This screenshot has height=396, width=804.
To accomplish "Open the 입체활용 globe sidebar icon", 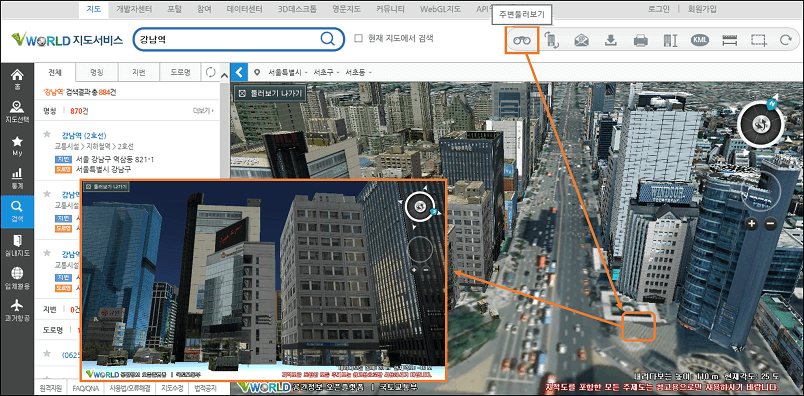I will pos(17,278).
